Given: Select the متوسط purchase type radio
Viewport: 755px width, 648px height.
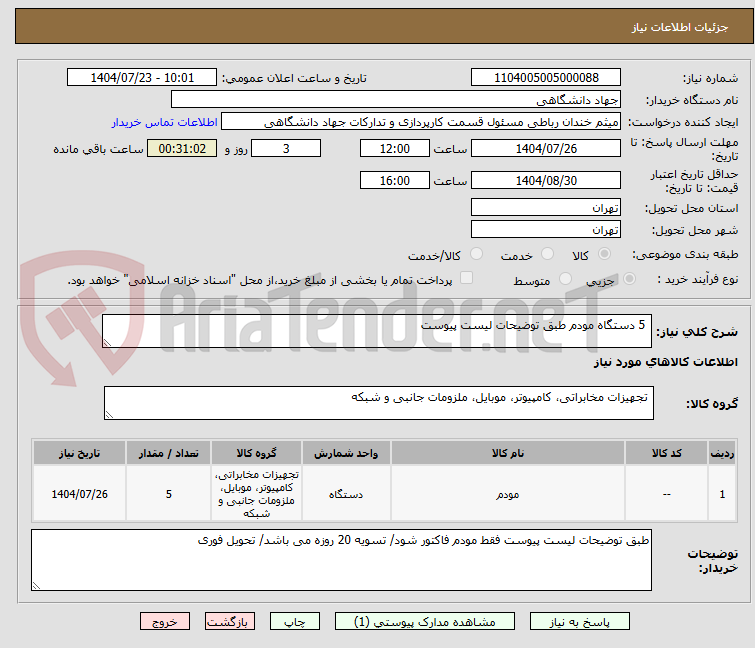Looking at the screenshot, I should [565, 279].
